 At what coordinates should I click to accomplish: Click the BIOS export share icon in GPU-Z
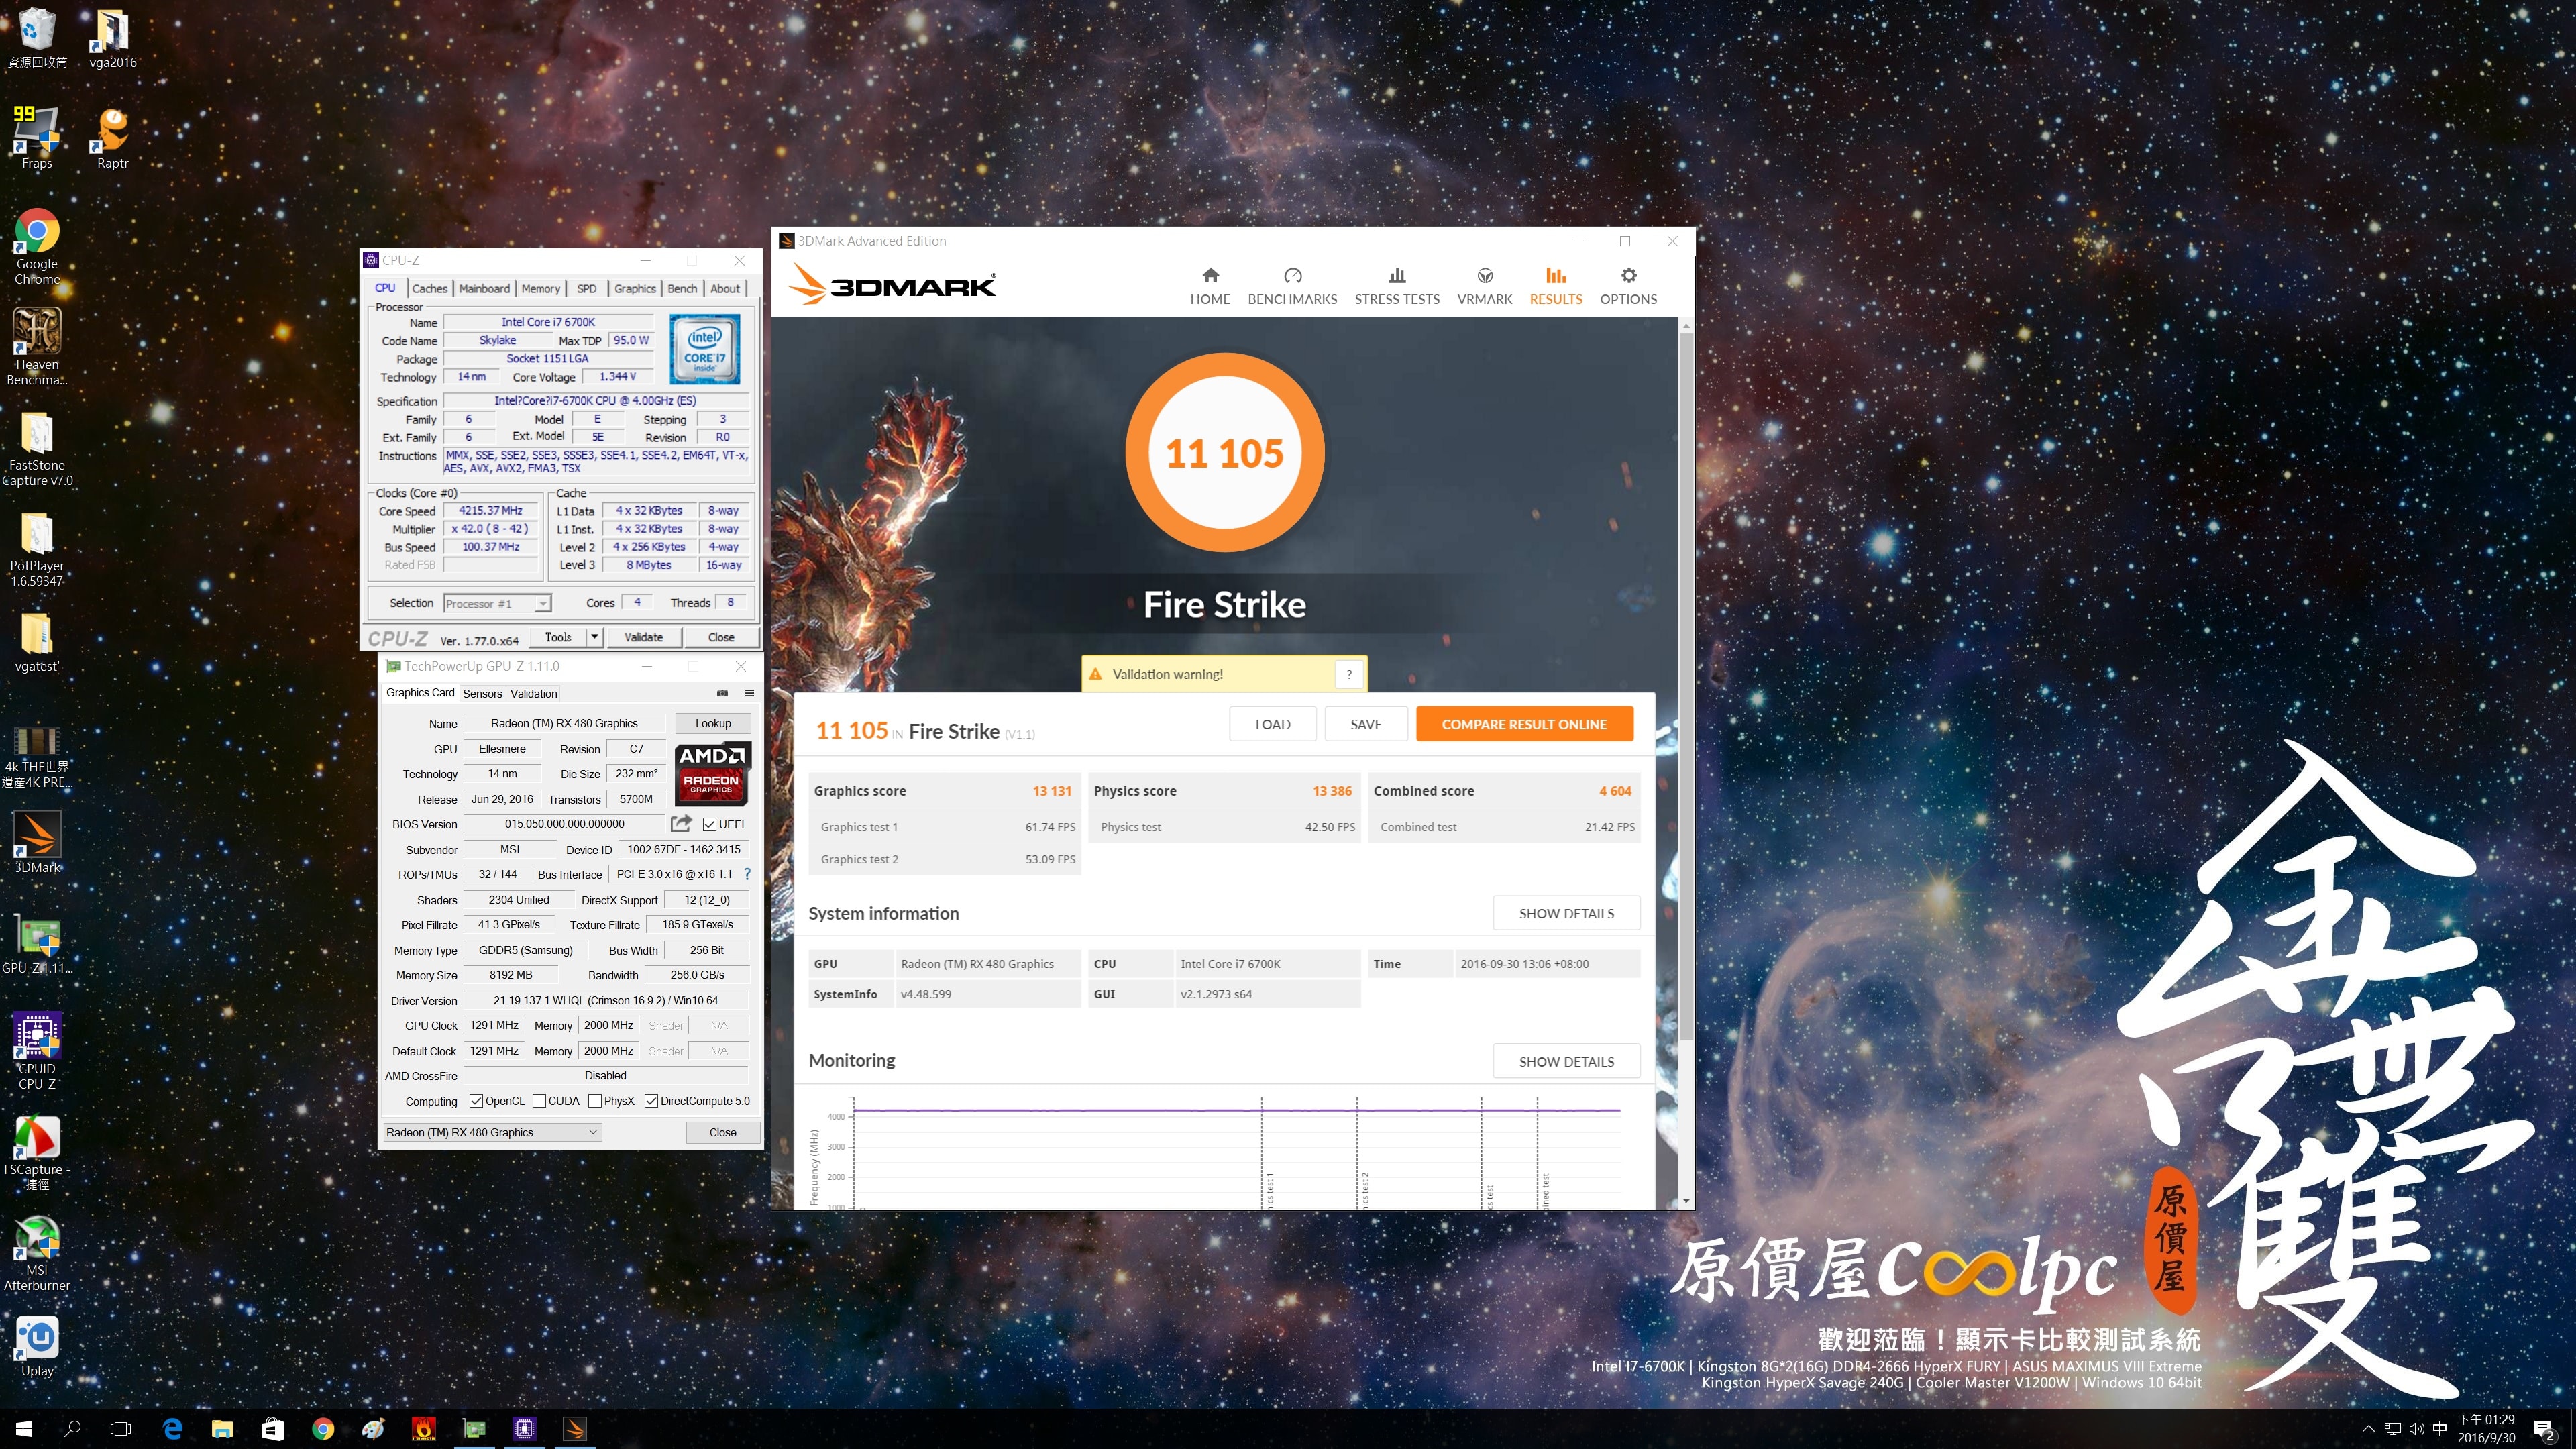pos(681,824)
